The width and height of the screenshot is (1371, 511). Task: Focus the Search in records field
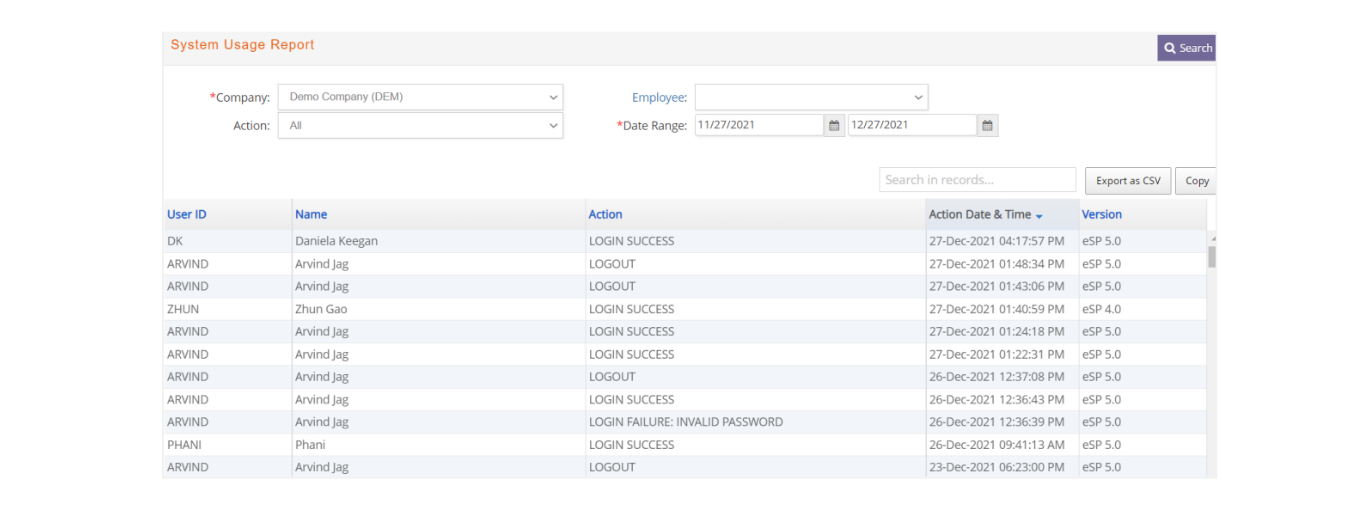click(x=978, y=180)
